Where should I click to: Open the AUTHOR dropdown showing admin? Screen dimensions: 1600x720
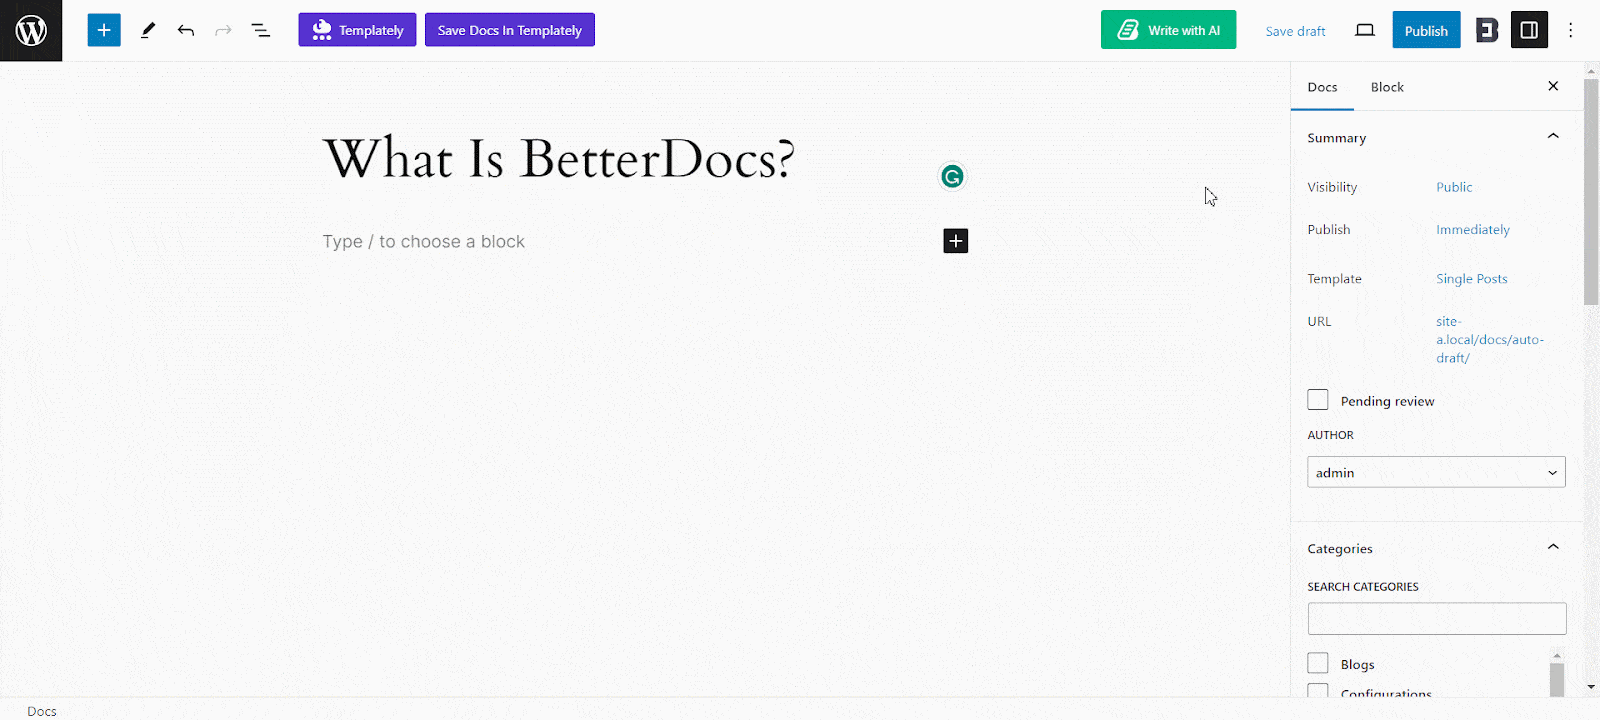point(1436,471)
